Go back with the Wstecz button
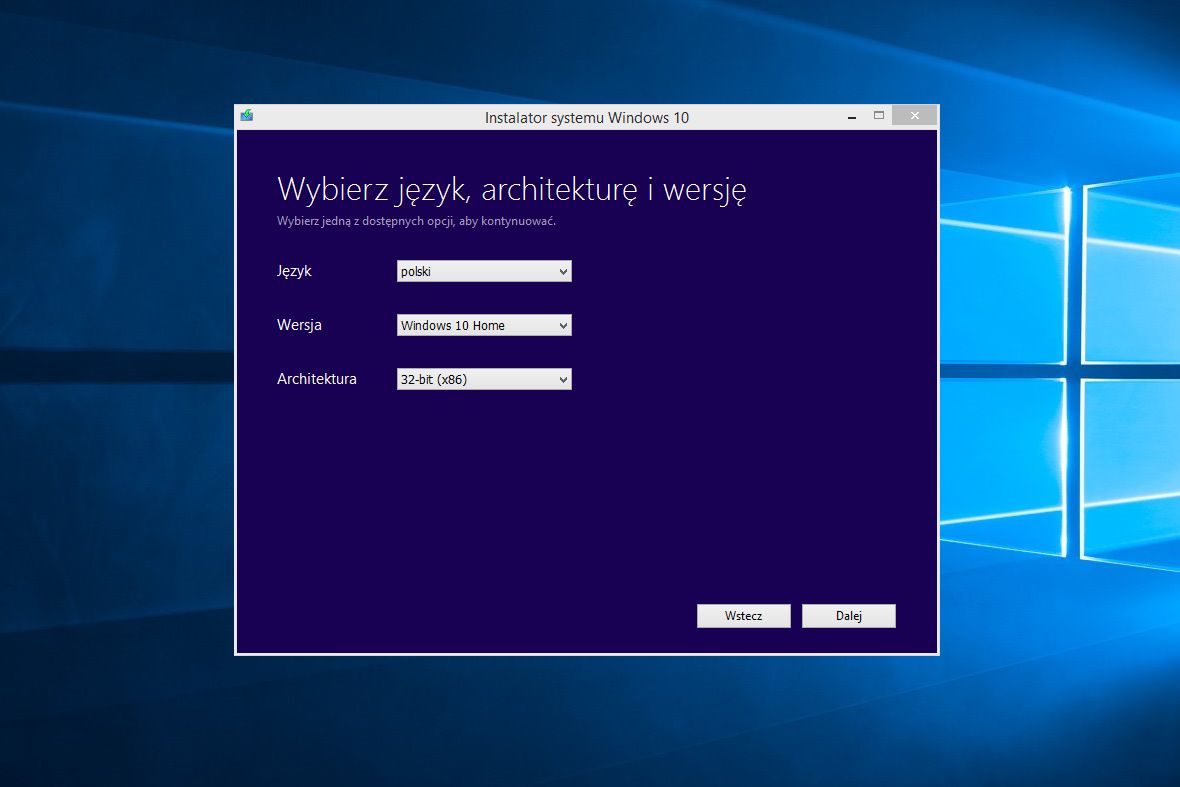 [x=744, y=615]
